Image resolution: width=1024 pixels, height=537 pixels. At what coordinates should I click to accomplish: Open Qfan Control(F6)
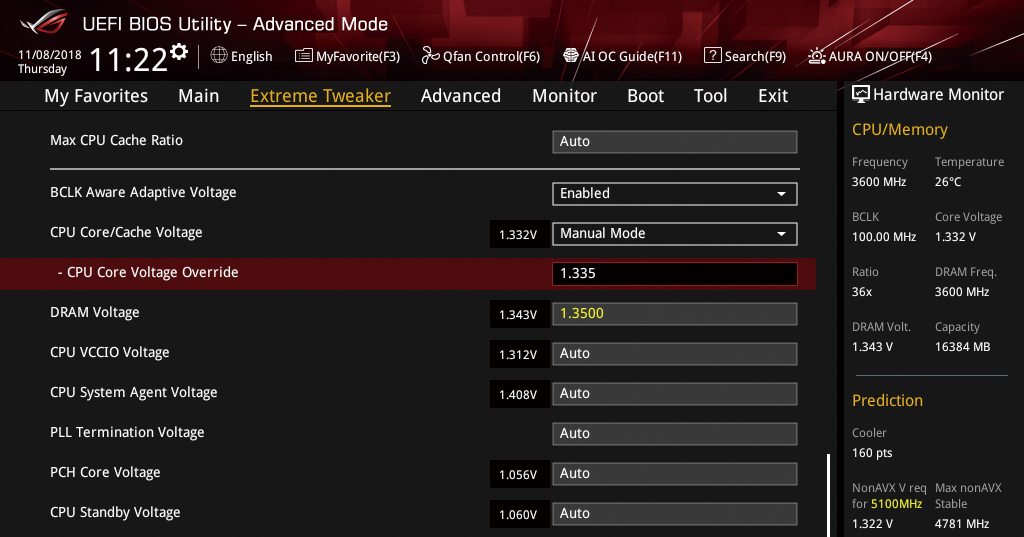(x=491, y=57)
